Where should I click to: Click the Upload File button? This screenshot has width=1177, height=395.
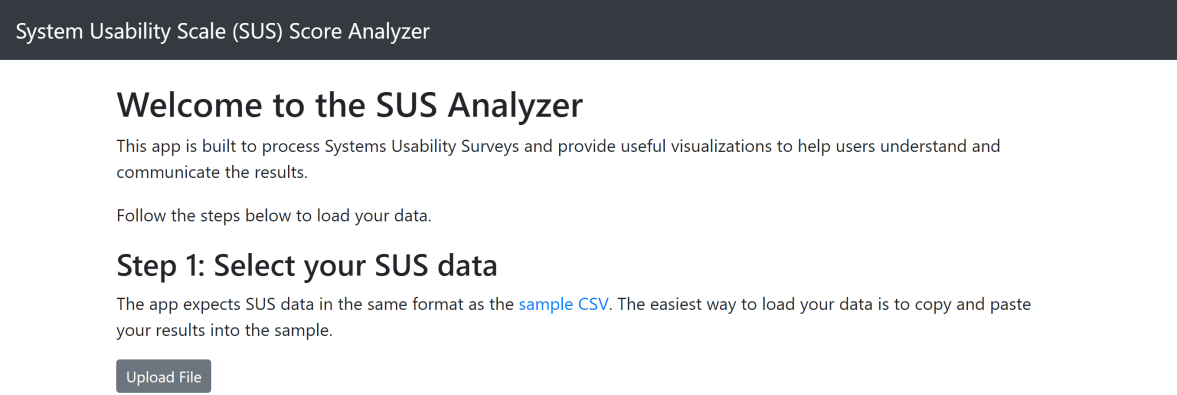pos(164,376)
